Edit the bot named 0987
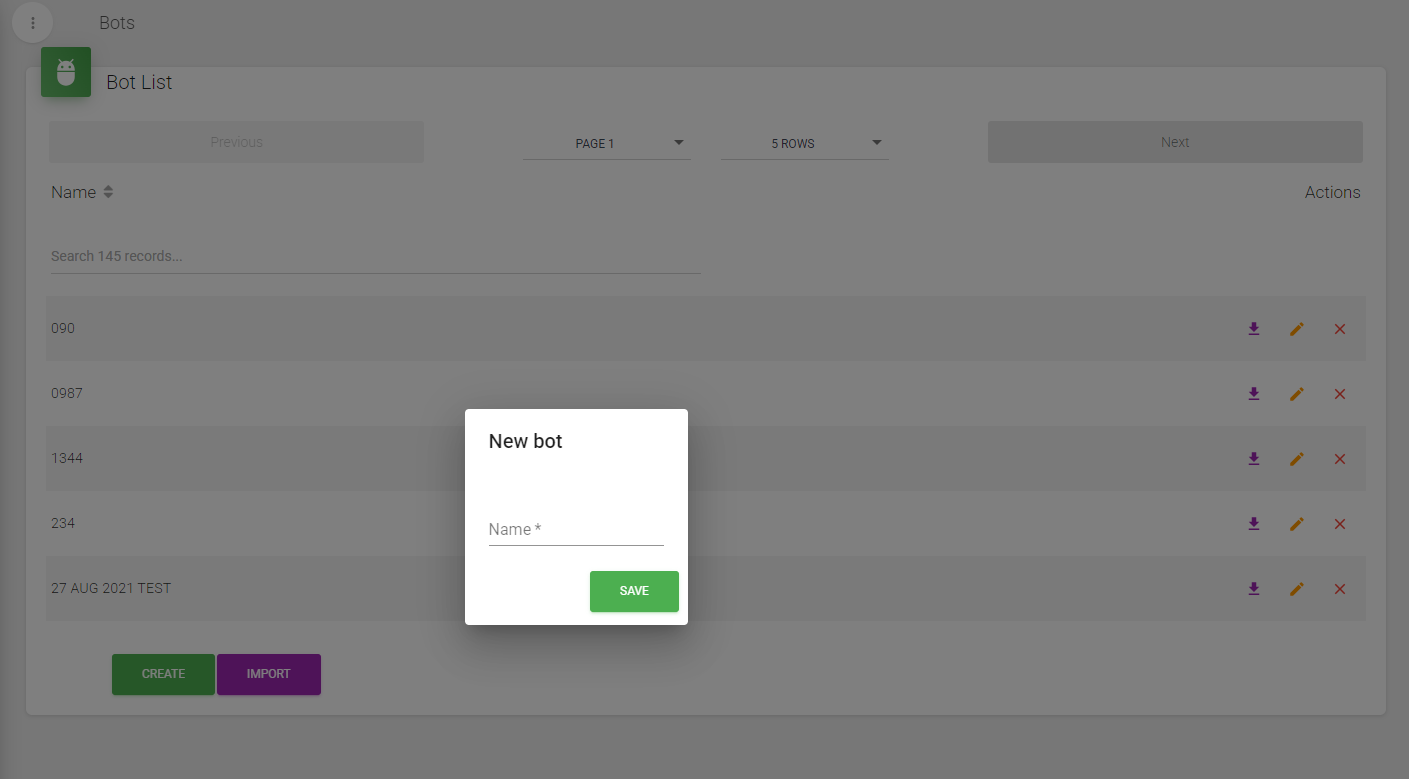 click(1297, 394)
